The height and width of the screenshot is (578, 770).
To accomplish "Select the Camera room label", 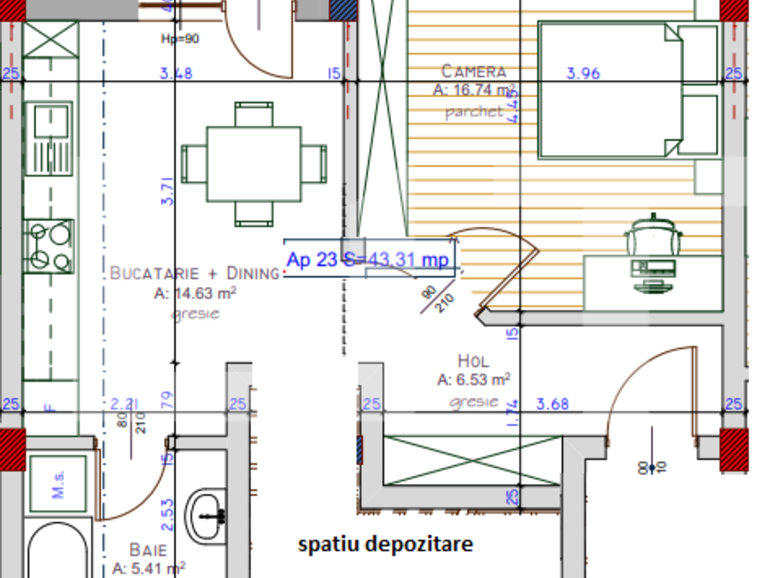I will (x=474, y=72).
